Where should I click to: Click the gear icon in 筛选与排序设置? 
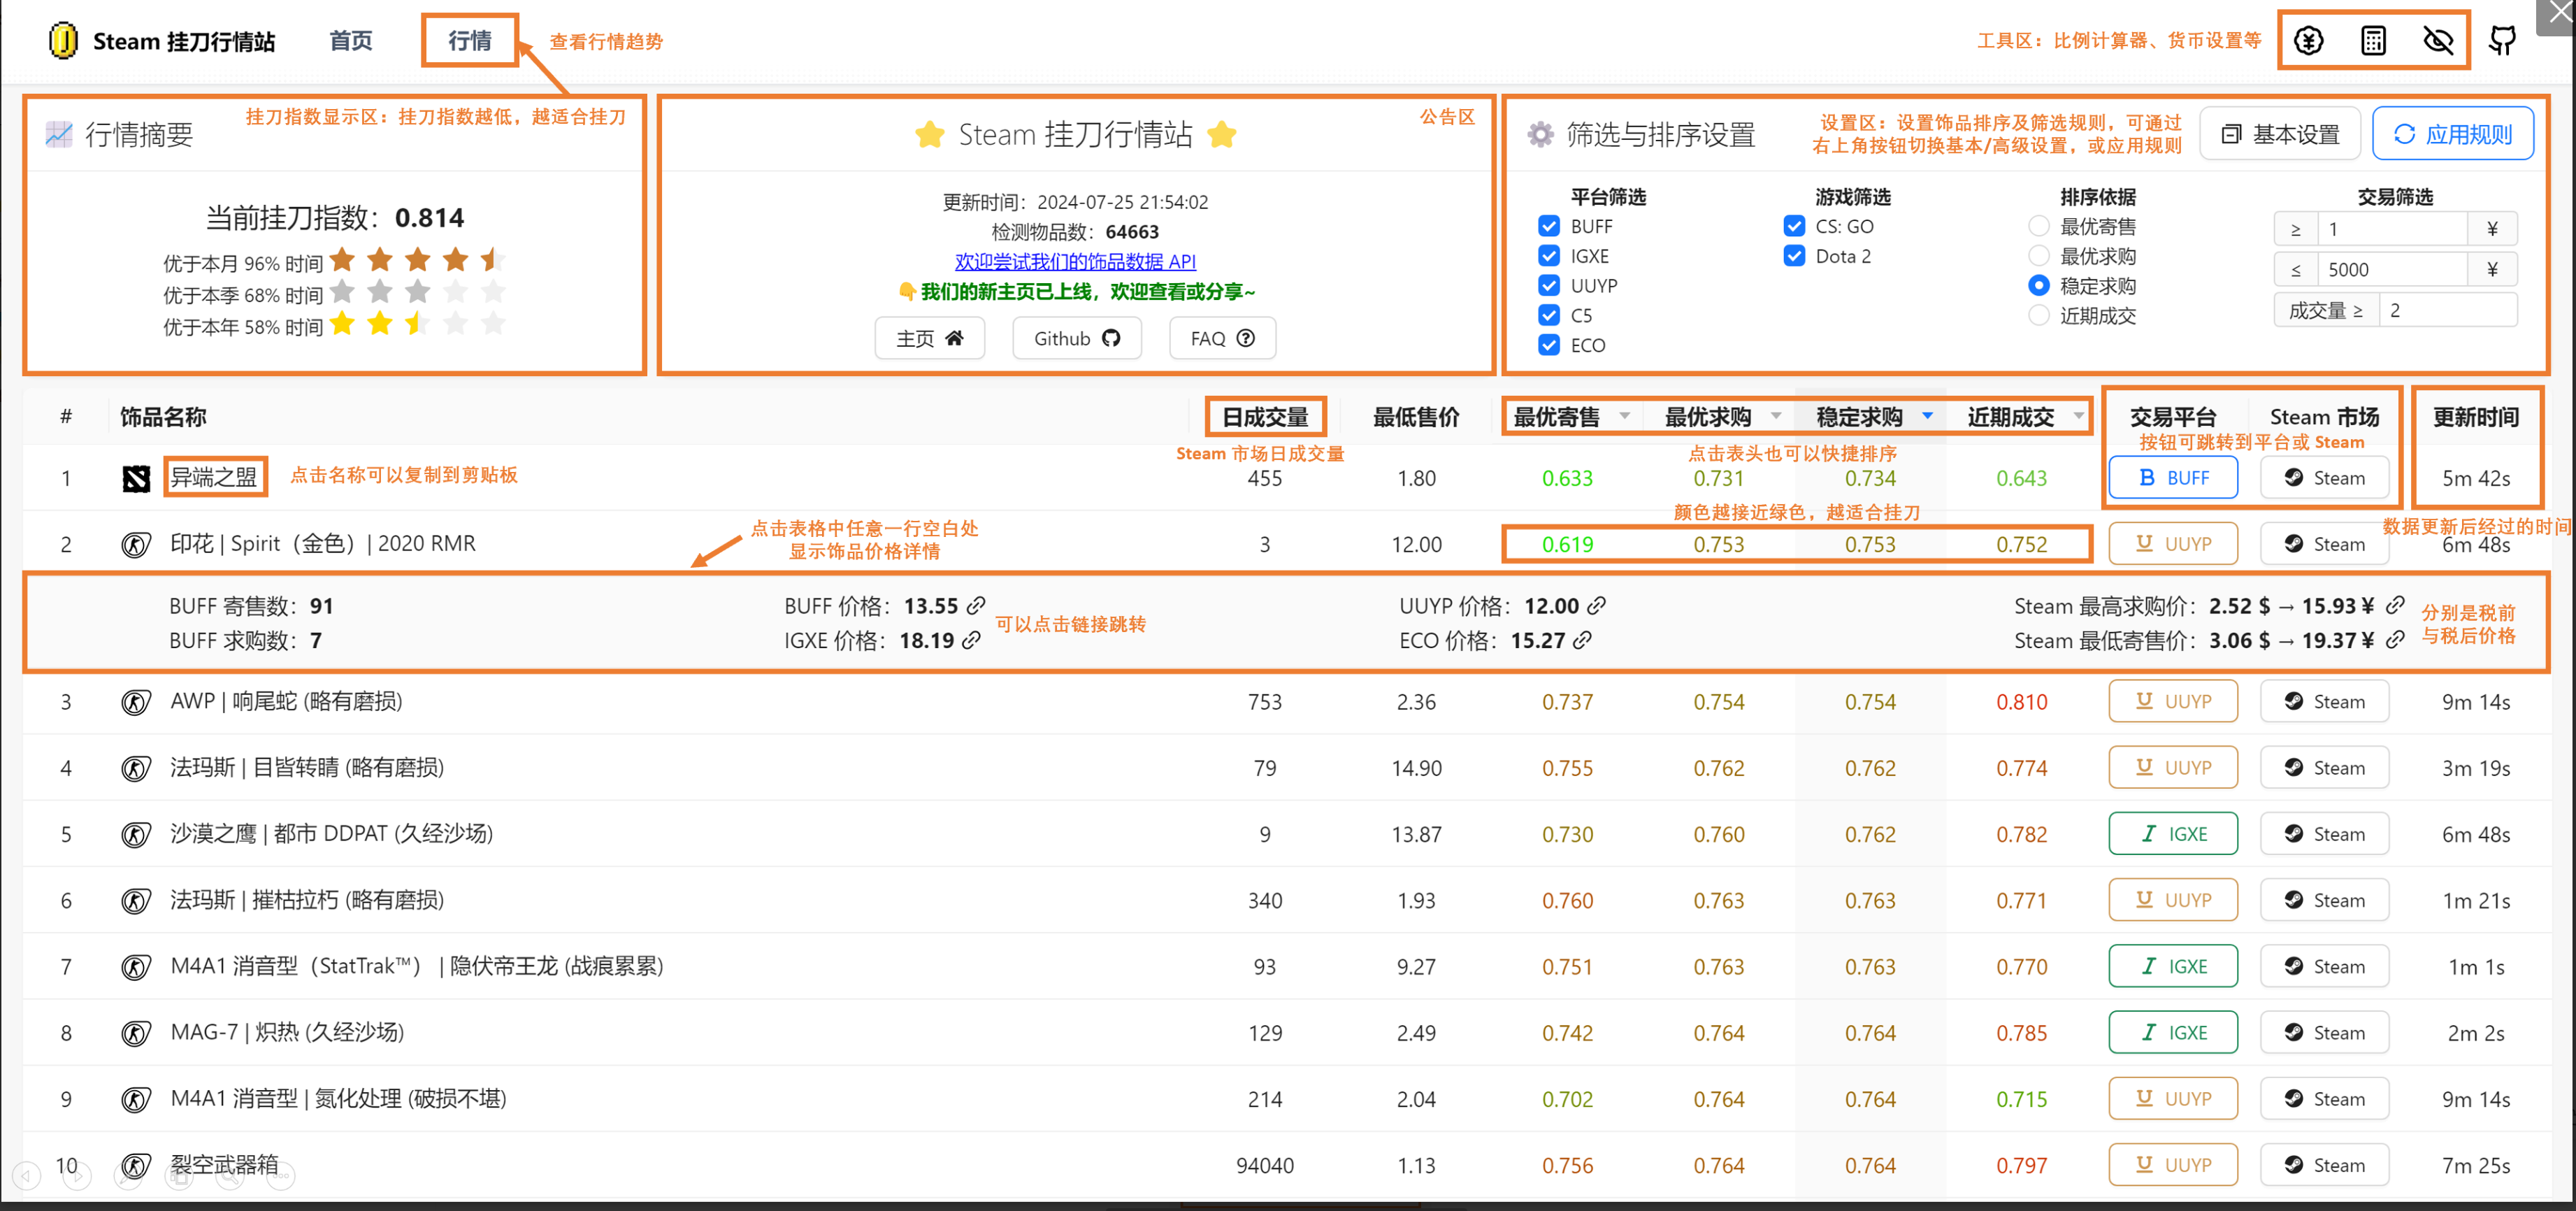[1541, 134]
